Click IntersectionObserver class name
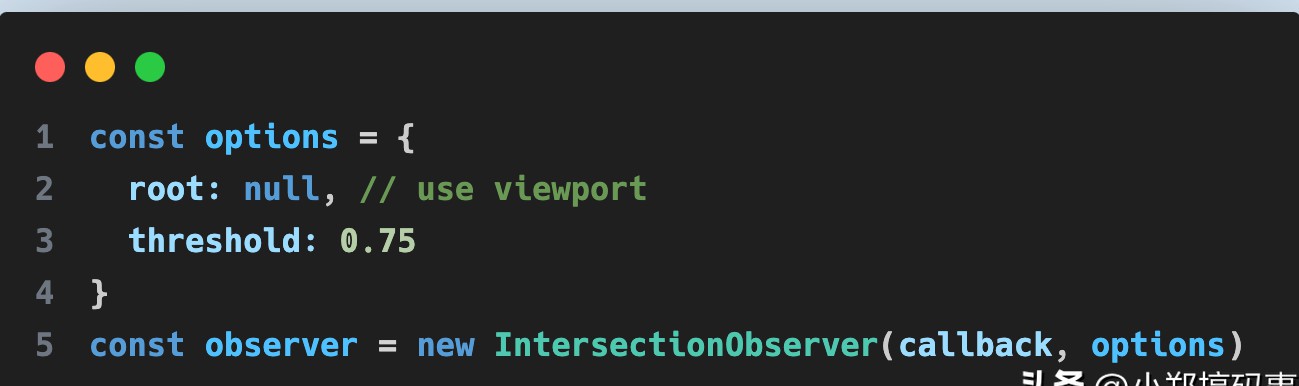This screenshot has width=1299, height=386. 684,345
